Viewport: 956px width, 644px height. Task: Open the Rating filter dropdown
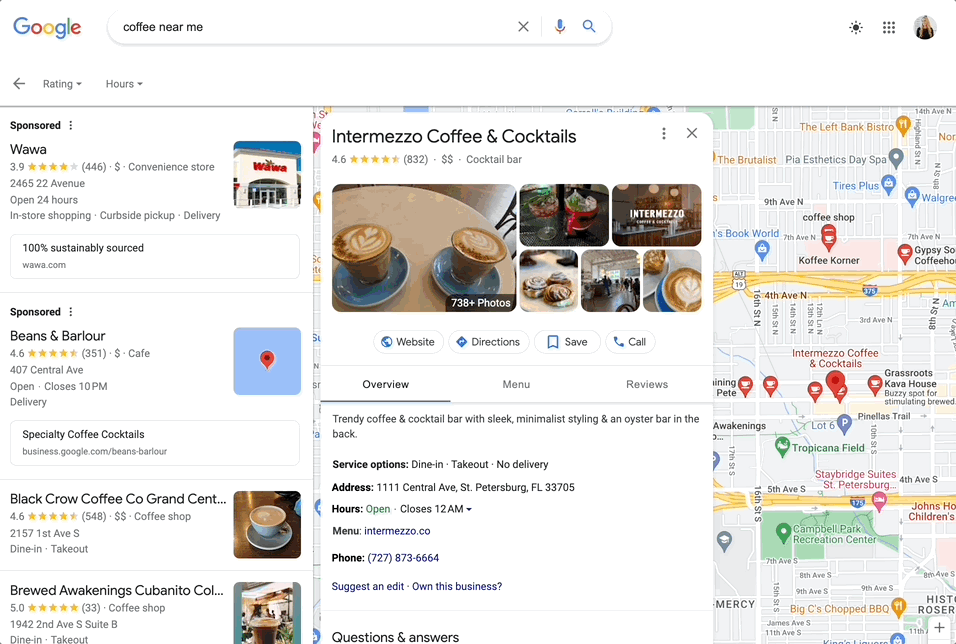coord(62,84)
